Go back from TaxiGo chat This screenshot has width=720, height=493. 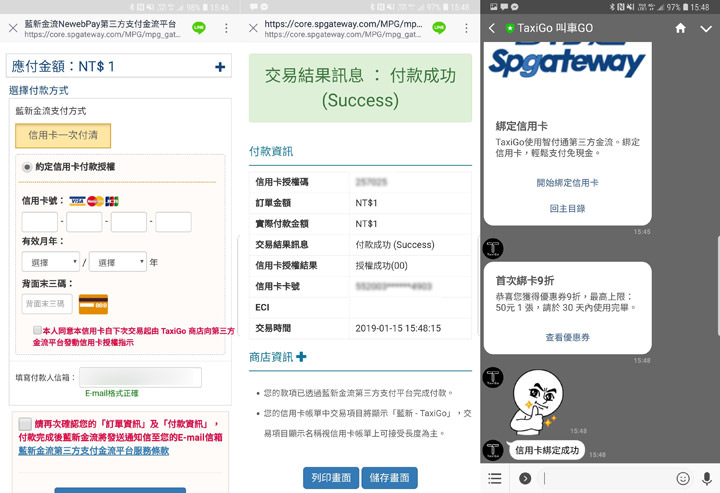coord(492,28)
